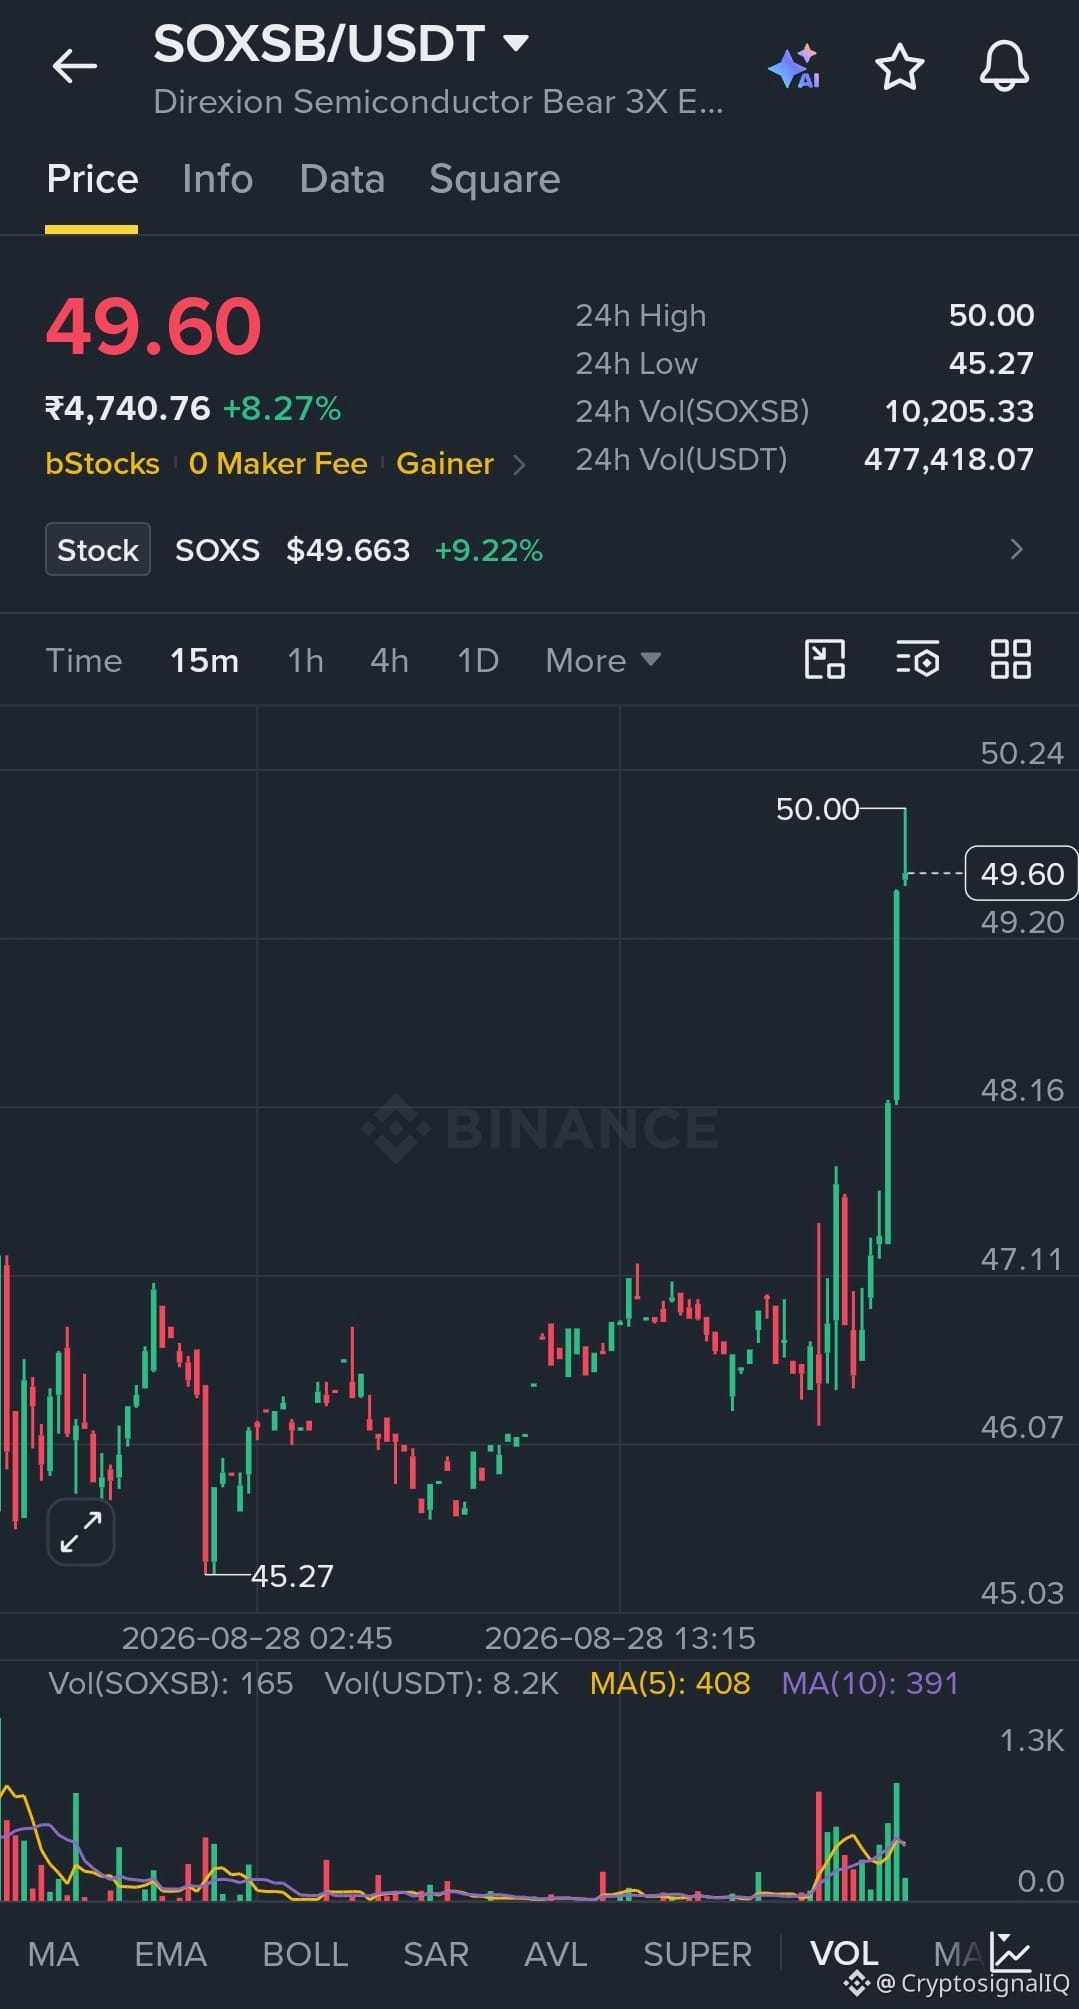Viewport: 1079px width, 2009px height.
Task: Open price alerts via bell icon
Action: (1004, 67)
